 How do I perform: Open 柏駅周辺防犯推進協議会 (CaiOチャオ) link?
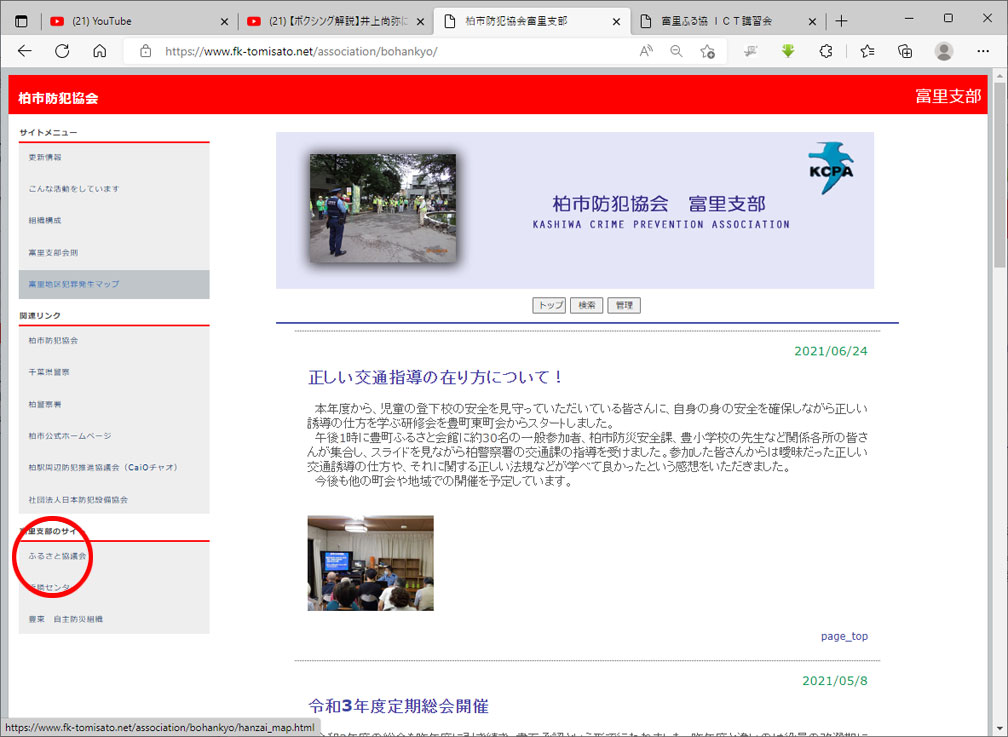(x=103, y=467)
